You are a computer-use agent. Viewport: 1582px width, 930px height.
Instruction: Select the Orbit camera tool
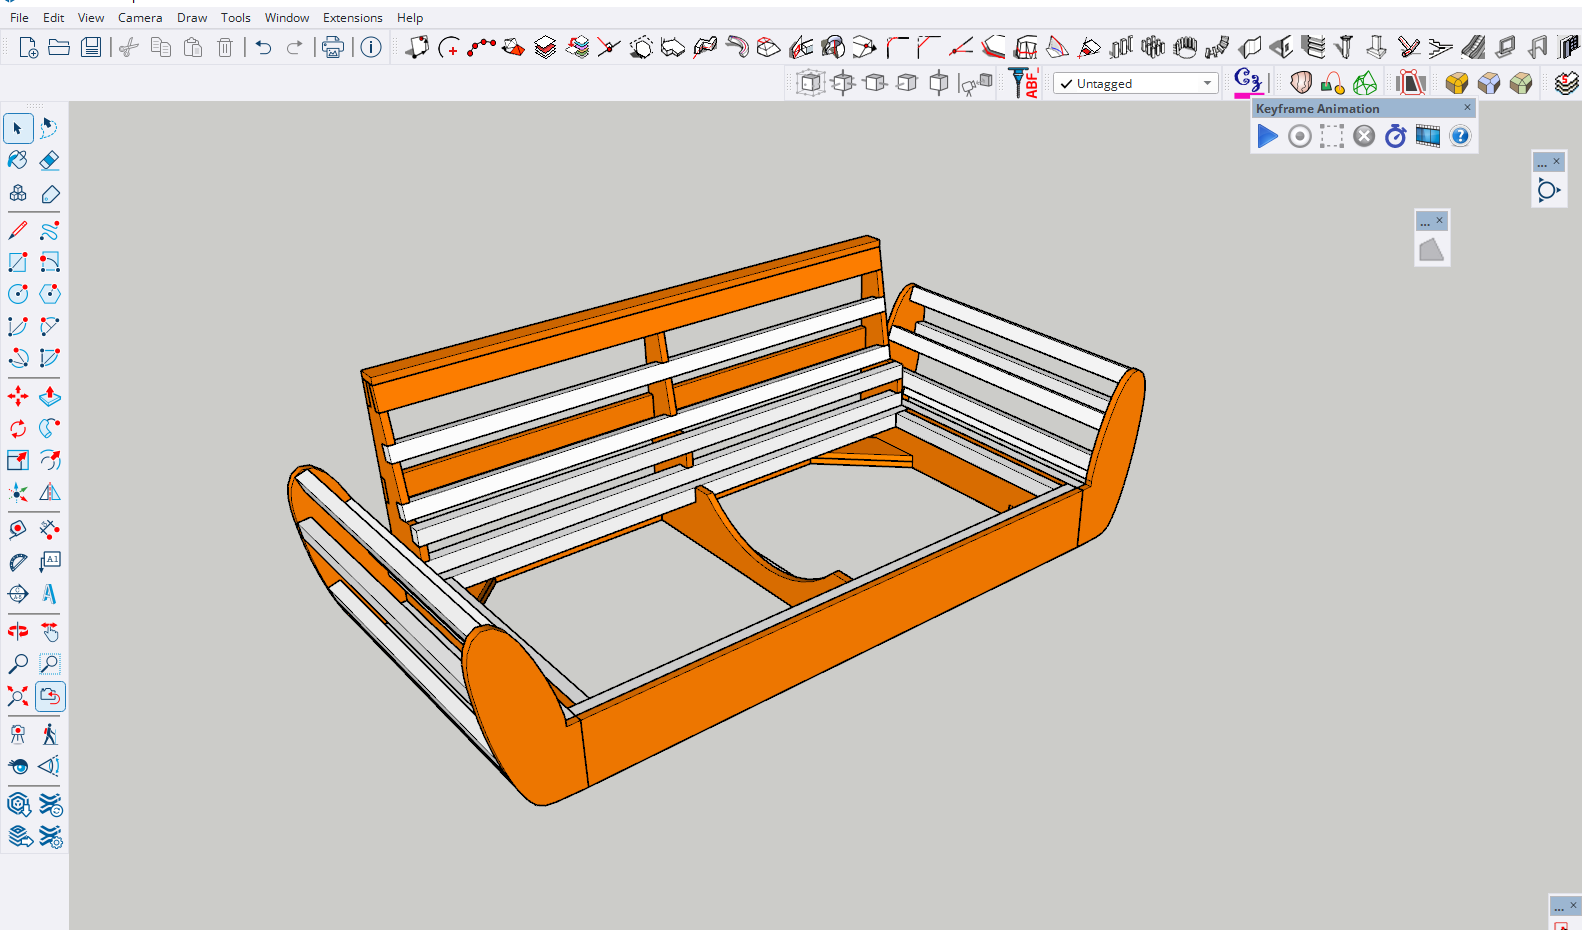(18, 631)
